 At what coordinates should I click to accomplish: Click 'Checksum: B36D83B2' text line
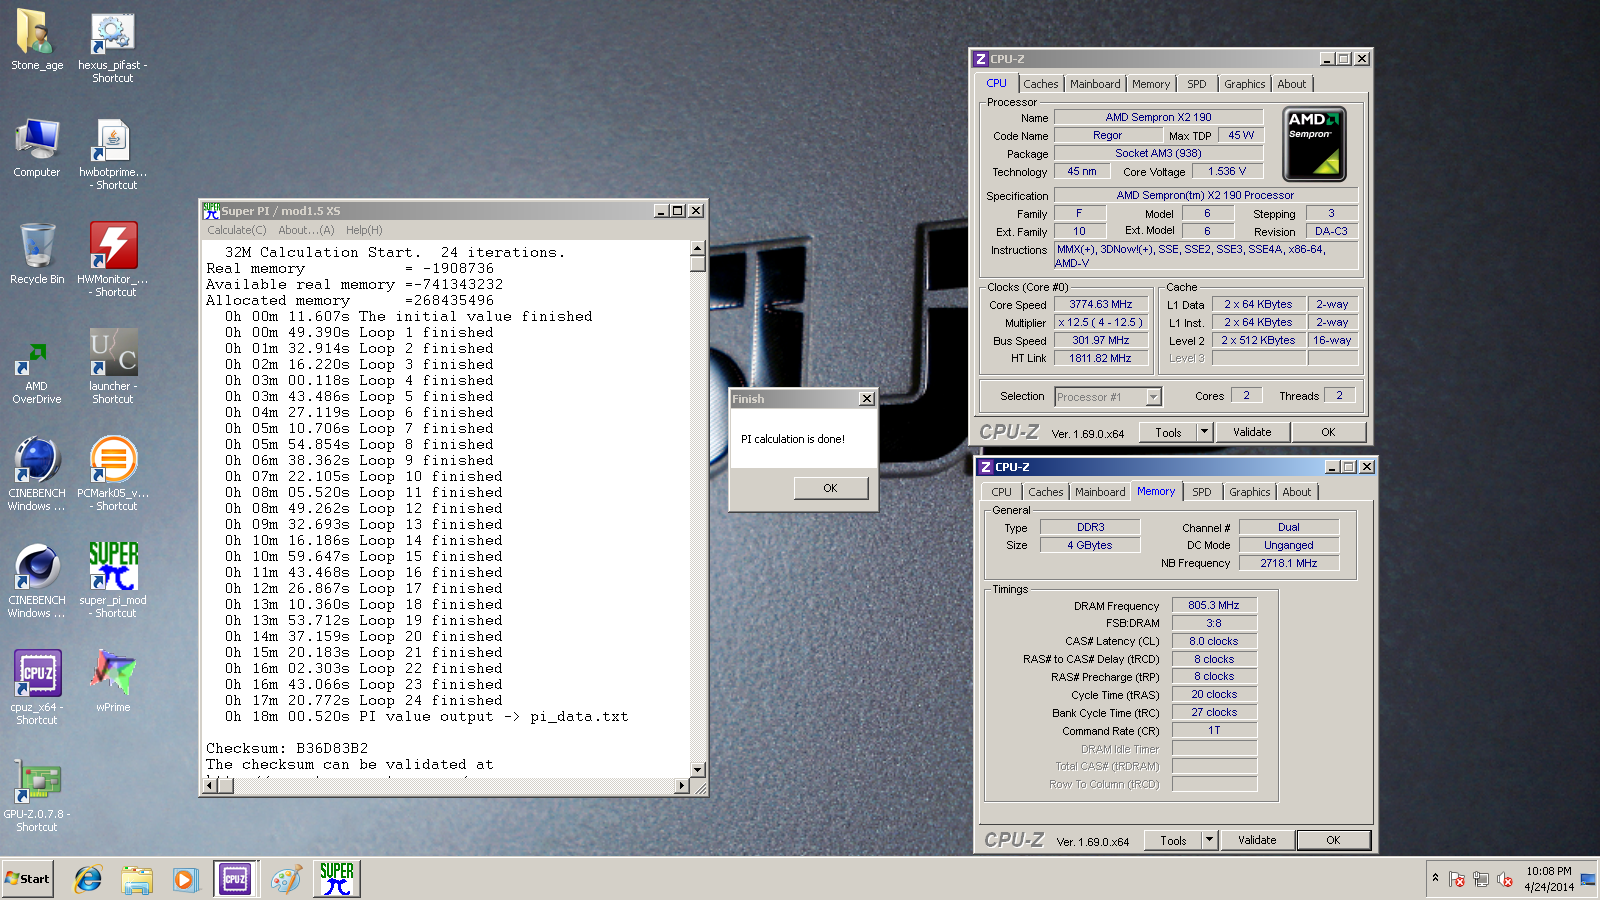pos(287,748)
